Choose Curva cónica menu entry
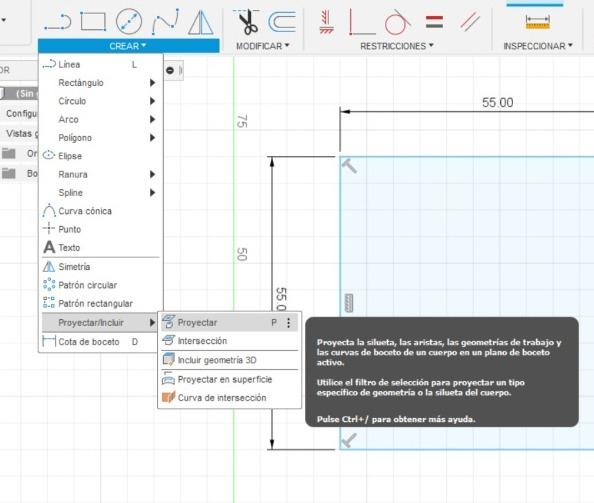594x503 pixels. (101, 211)
